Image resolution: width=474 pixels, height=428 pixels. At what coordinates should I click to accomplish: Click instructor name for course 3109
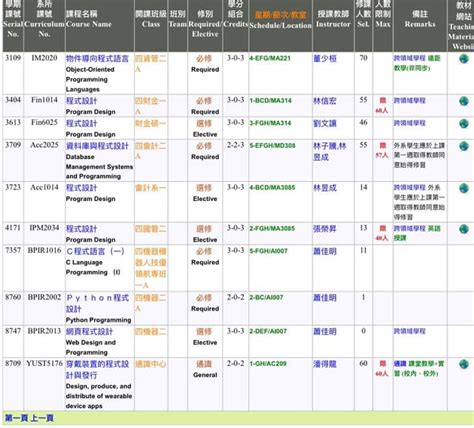click(325, 59)
